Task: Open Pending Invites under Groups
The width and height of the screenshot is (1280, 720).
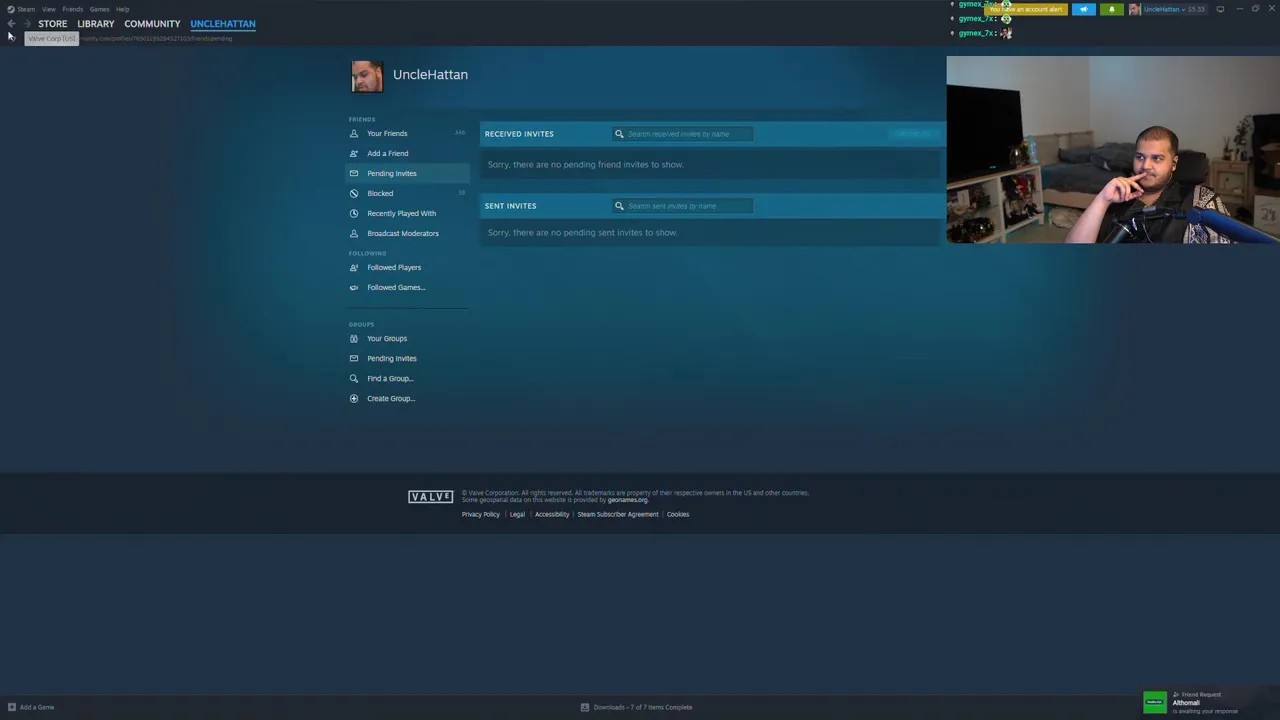Action: click(x=392, y=358)
